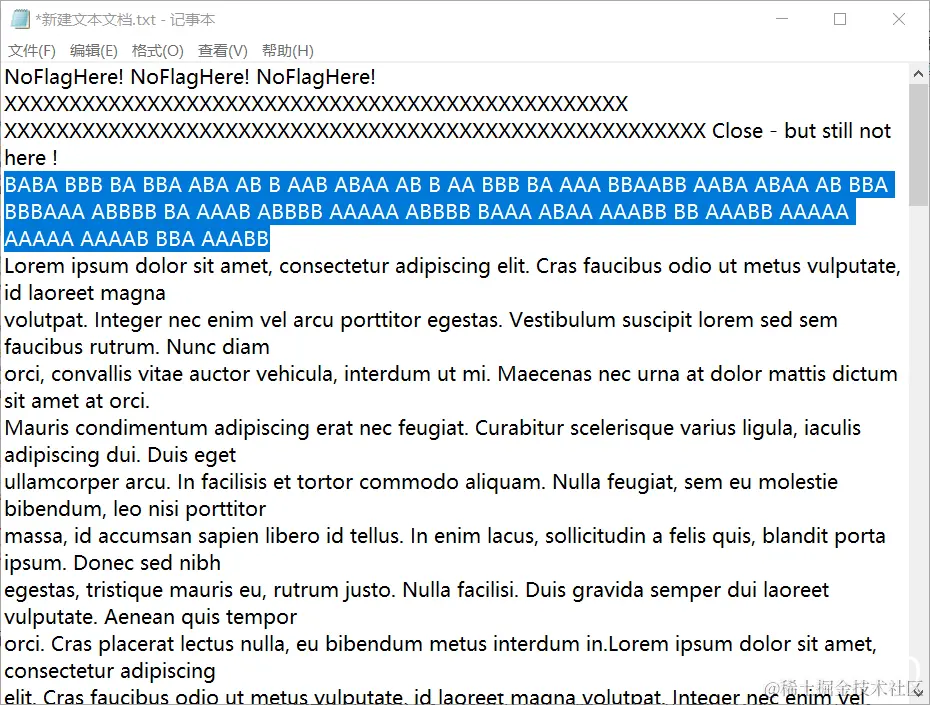Close the Notepad window
Screen dimensions: 930x705
[899, 19]
